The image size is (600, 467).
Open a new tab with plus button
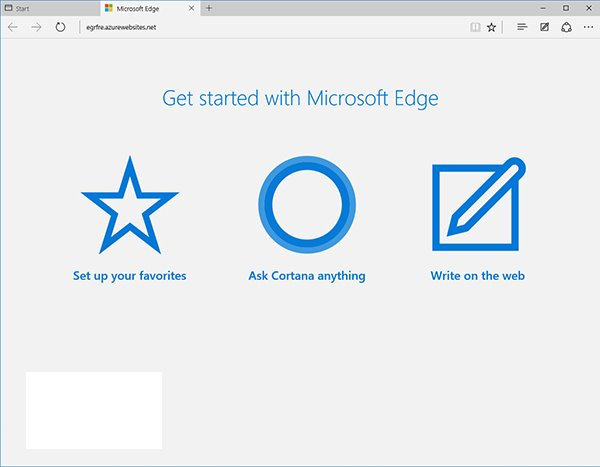point(209,8)
